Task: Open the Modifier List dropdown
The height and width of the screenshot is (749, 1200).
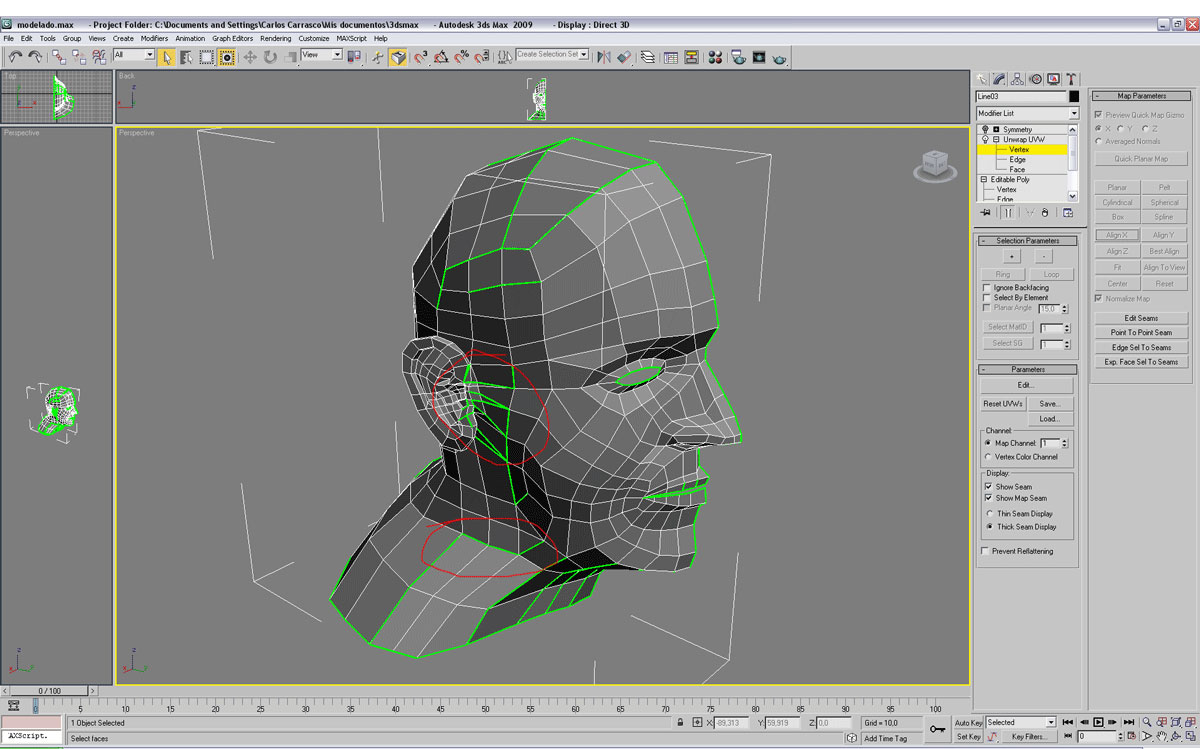Action: (1028, 113)
